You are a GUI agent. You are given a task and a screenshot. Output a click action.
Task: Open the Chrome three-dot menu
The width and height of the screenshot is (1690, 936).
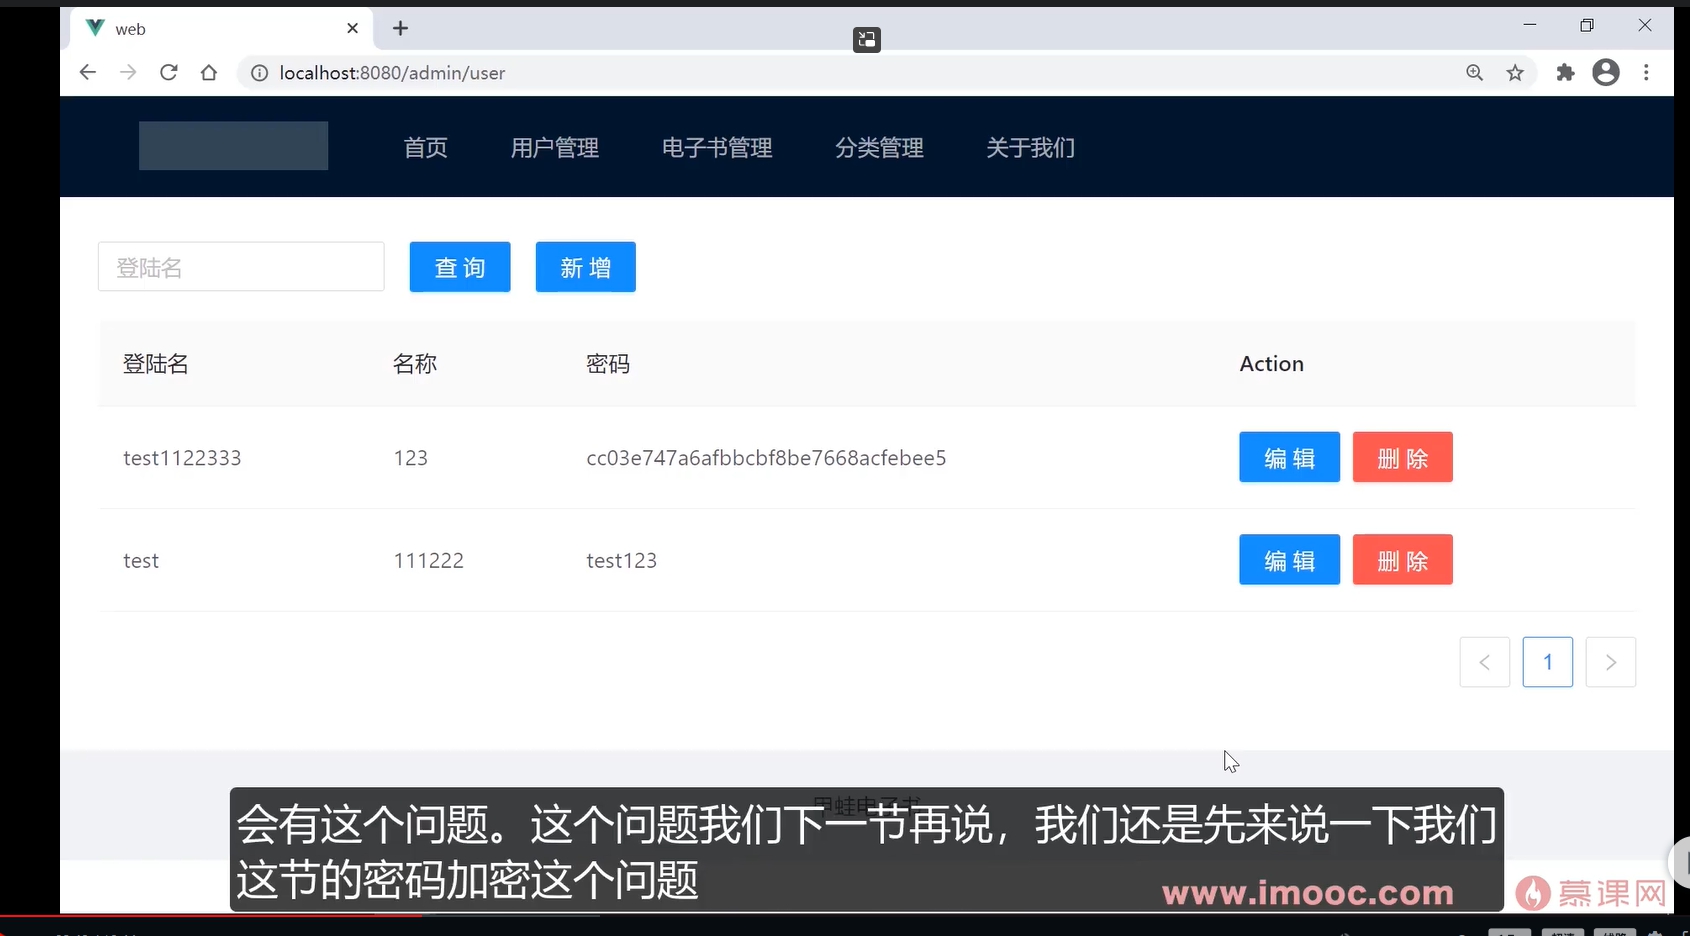tap(1646, 72)
